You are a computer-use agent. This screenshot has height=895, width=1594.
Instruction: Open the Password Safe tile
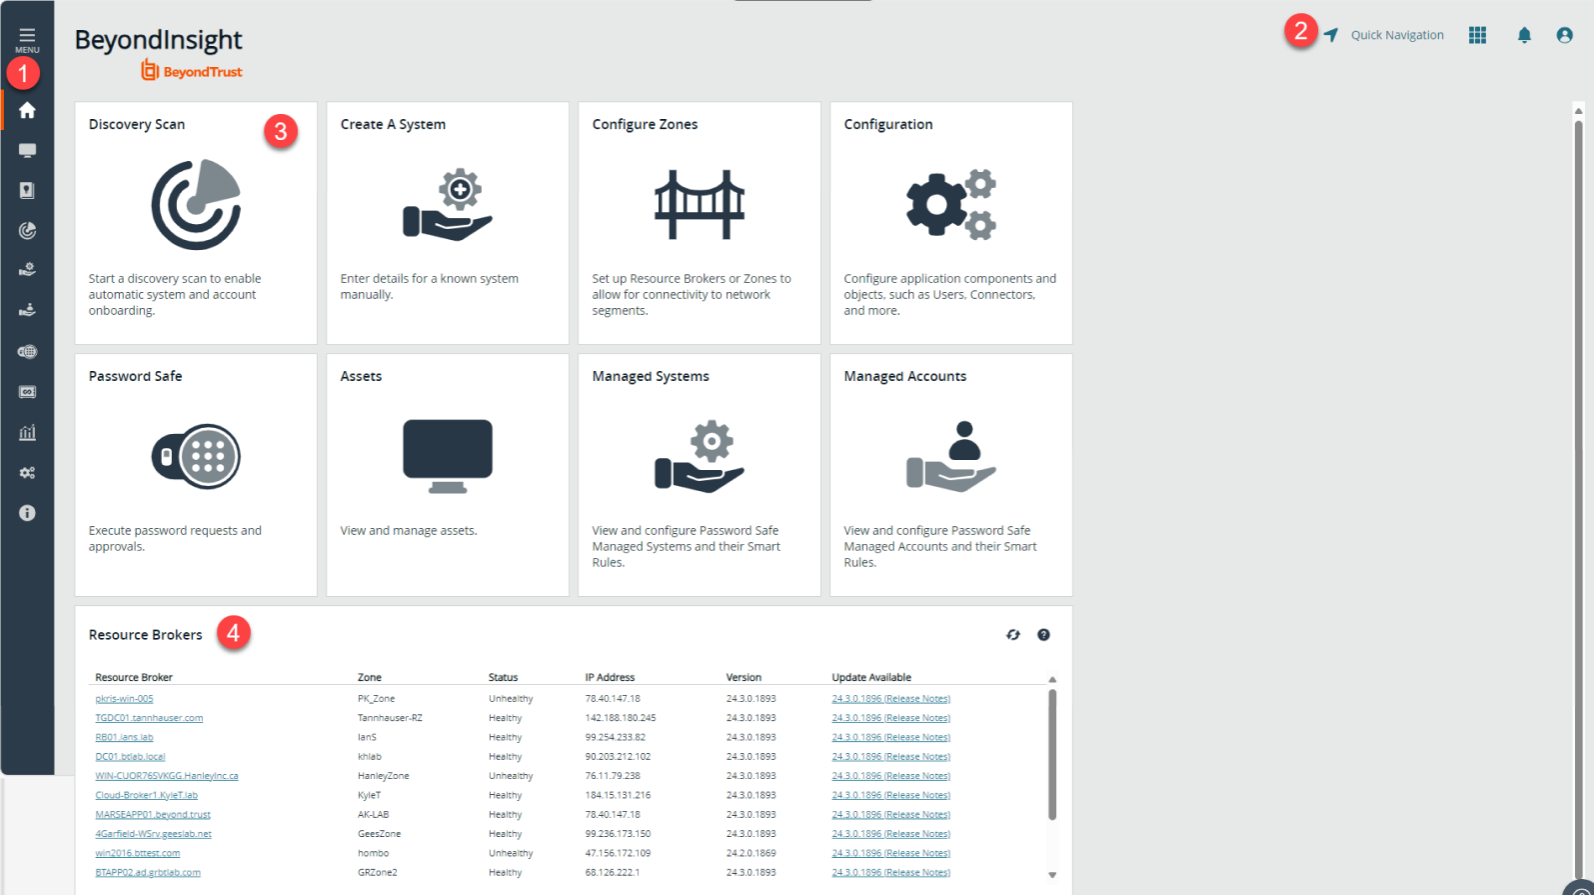click(x=196, y=475)
